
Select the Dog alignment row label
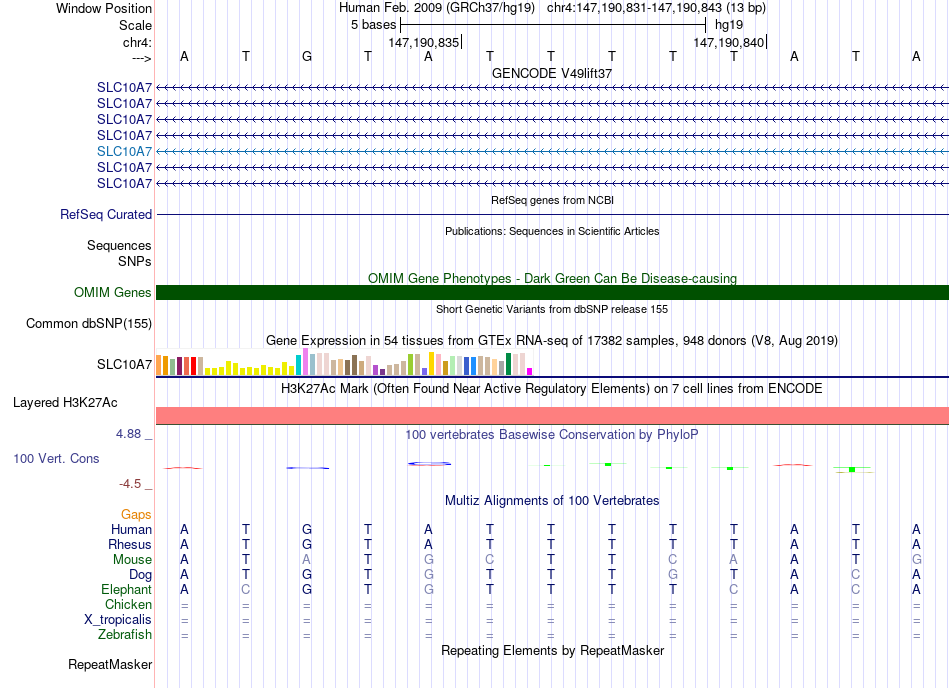pos(140,574)
